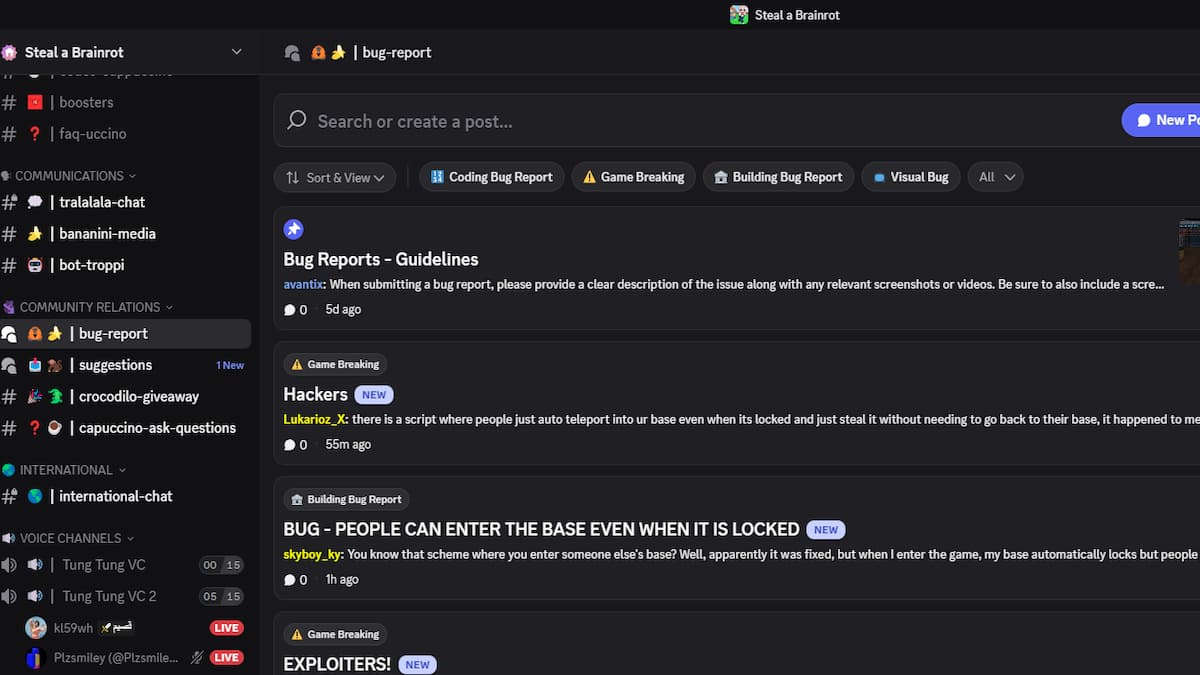Click the search magnifier icon
1200x675 pixels.
coord(297,120)
